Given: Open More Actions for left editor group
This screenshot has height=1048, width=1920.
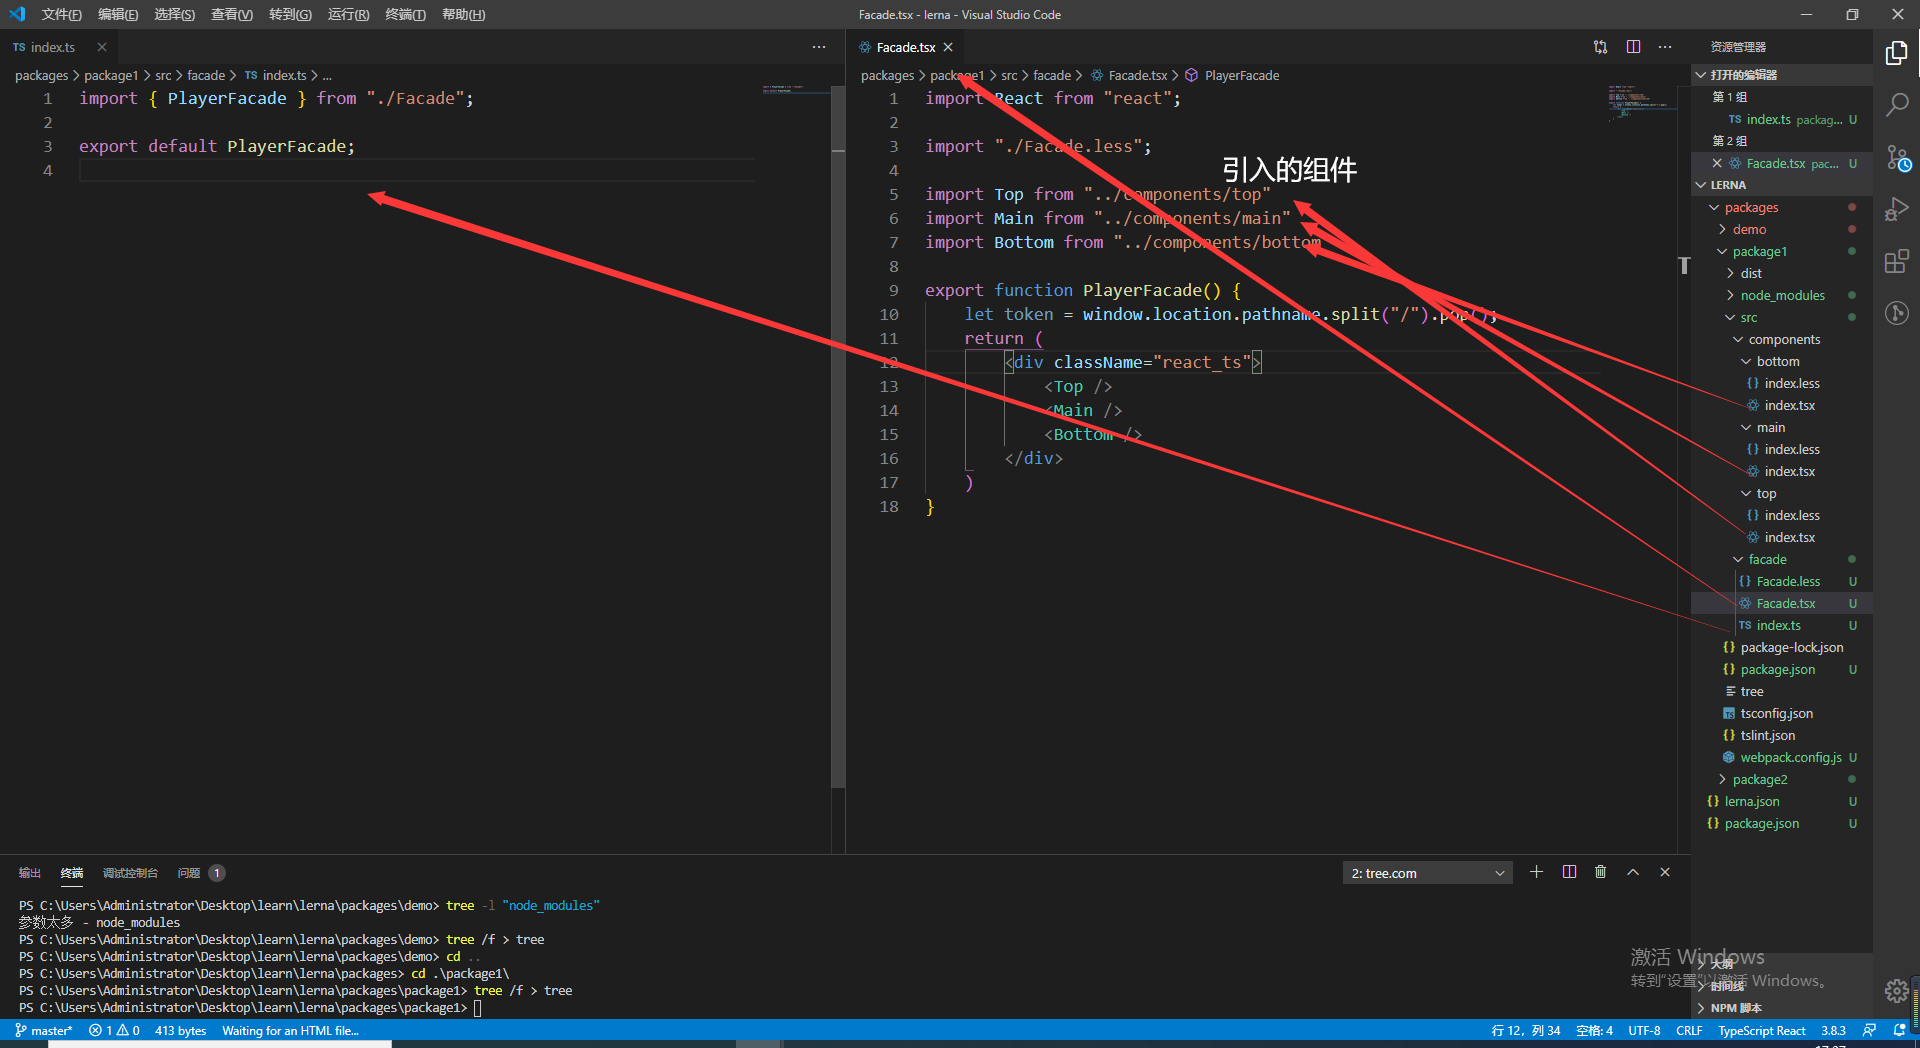Looking at the screenshot, I should pyautogui.click(x=819, y=47).
